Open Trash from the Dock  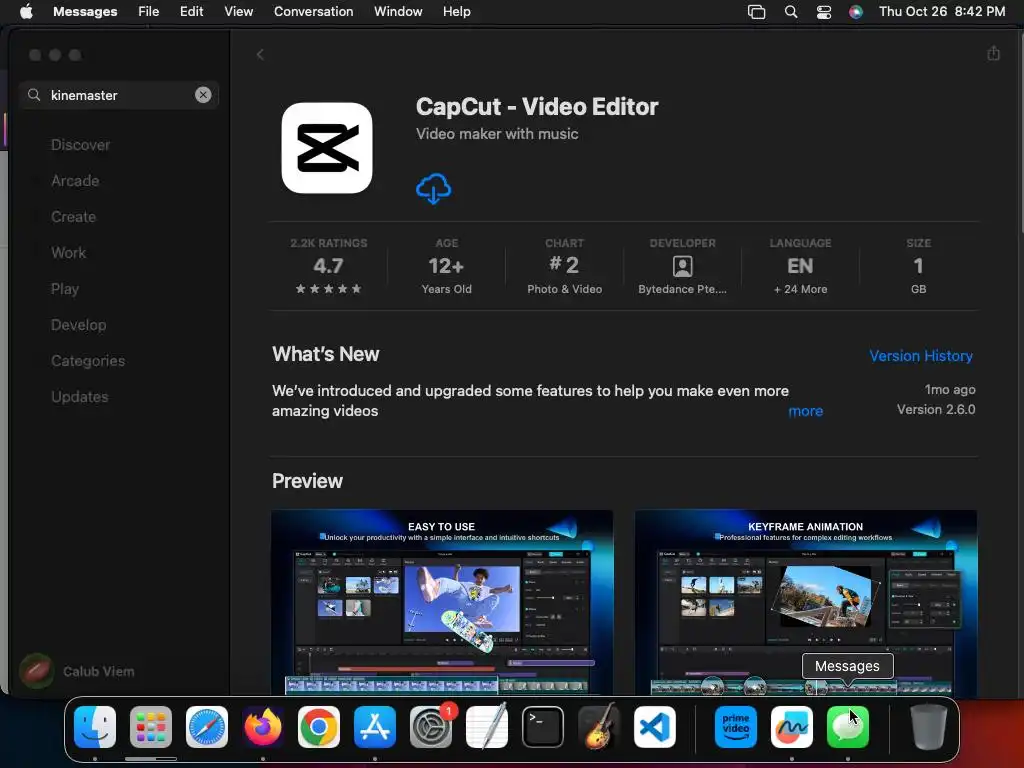(929, 727)
